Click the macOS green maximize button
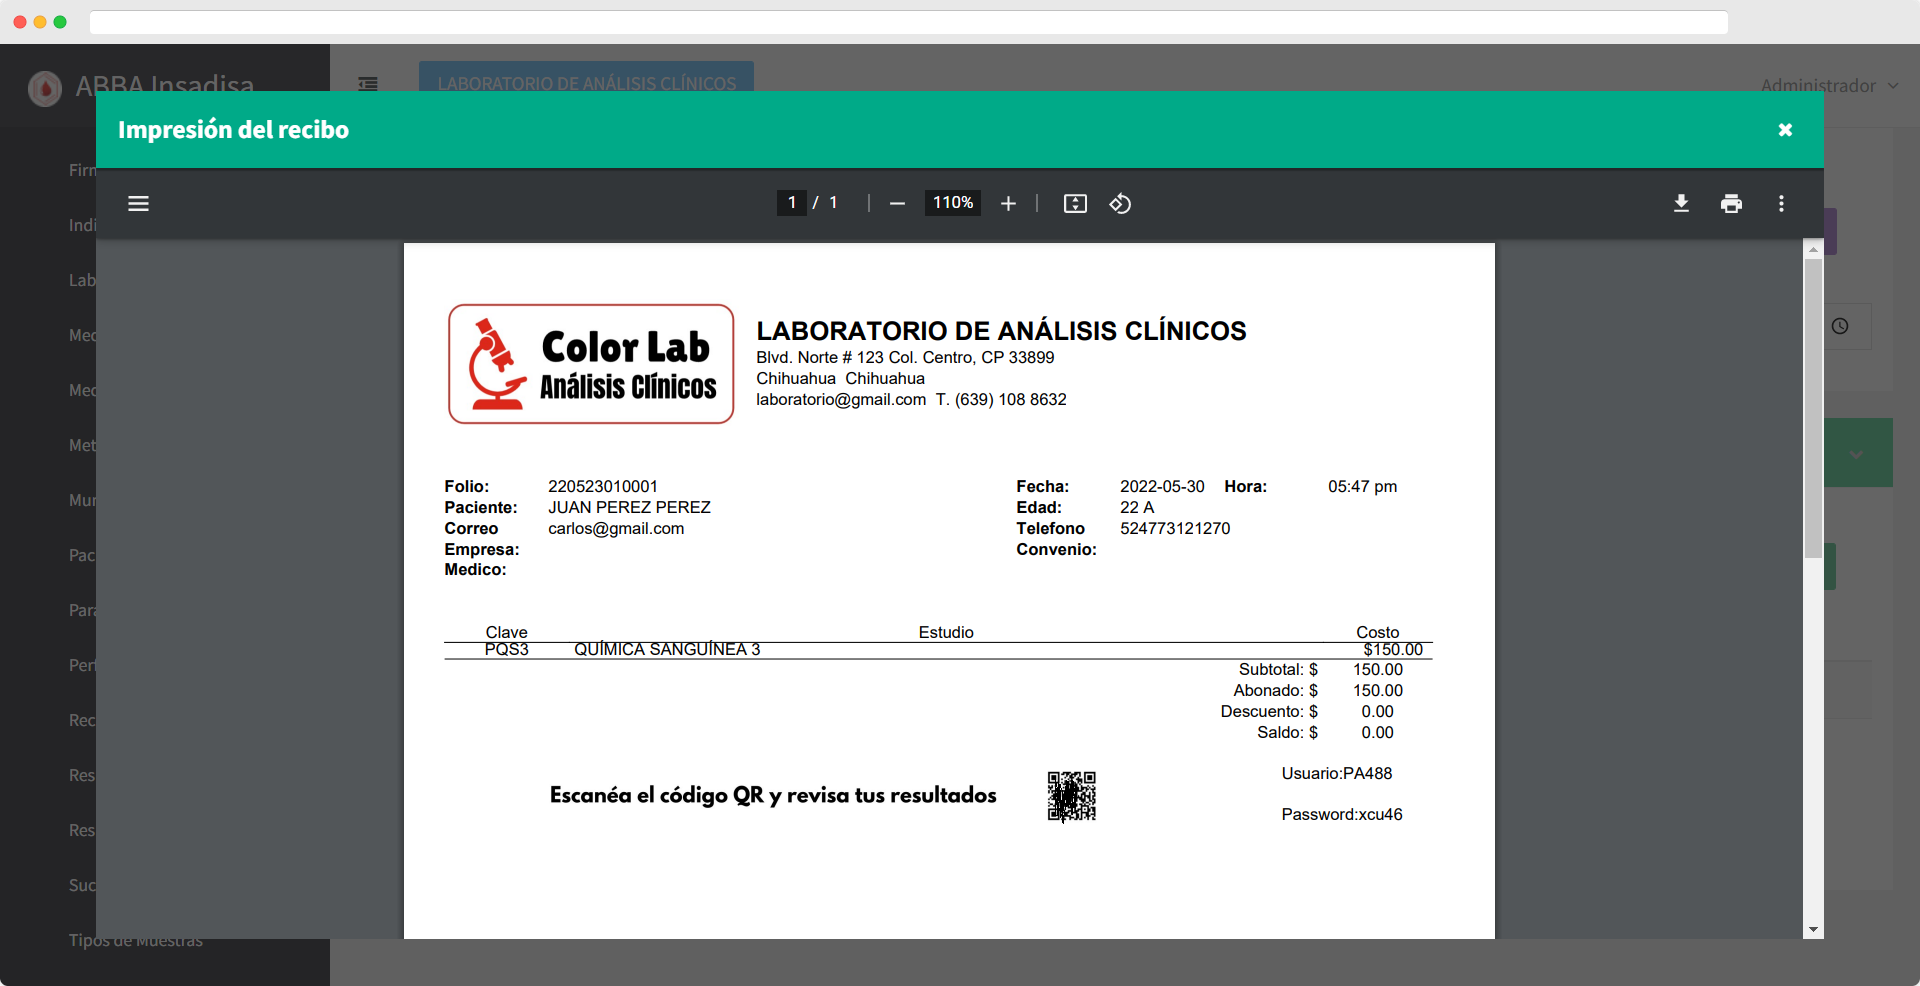The height and width of the screenshot is (986, 1920). [60, 22]
